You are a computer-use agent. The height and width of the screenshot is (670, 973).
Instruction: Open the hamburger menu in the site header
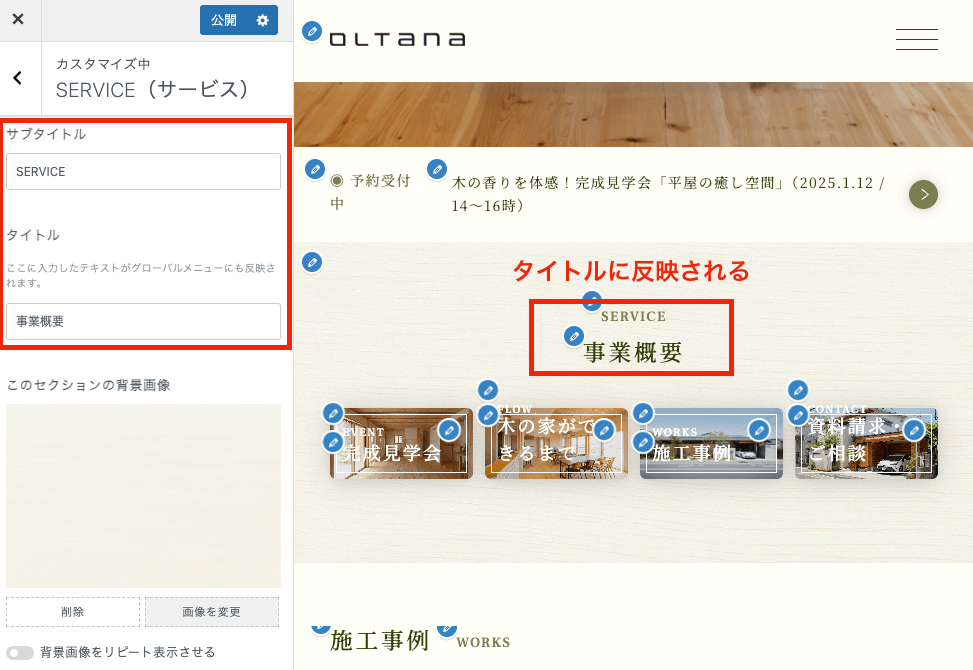coord(916,40)
